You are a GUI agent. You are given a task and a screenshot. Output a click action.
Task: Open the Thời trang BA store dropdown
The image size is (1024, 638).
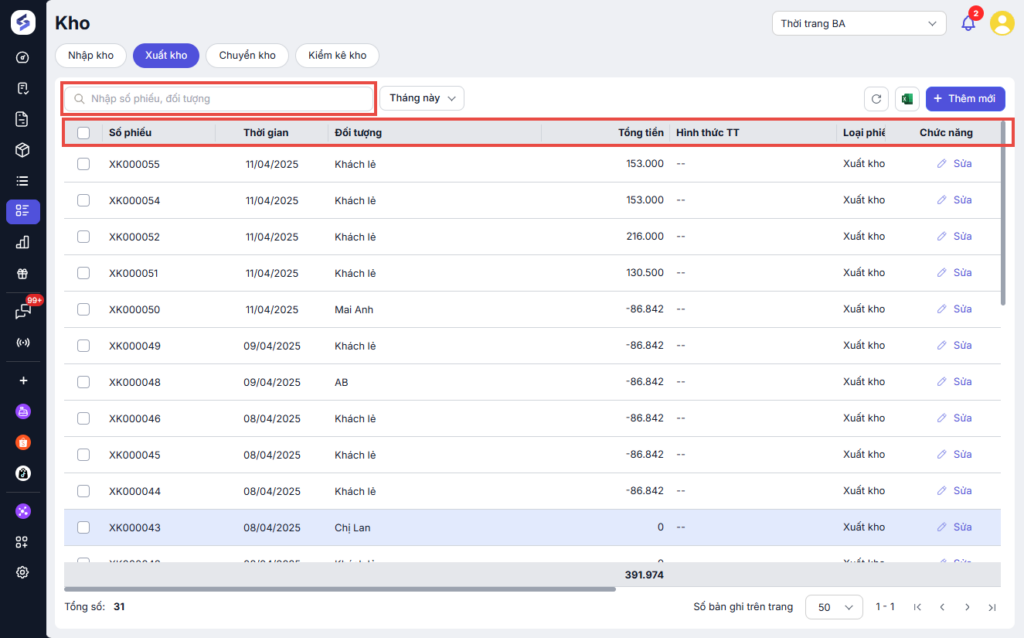point(858,23)
